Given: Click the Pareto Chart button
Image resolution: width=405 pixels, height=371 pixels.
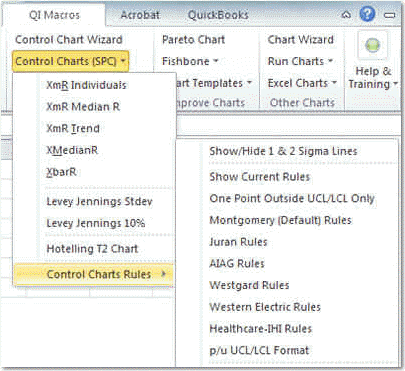Looking at the screenshot, I should 193,40.
